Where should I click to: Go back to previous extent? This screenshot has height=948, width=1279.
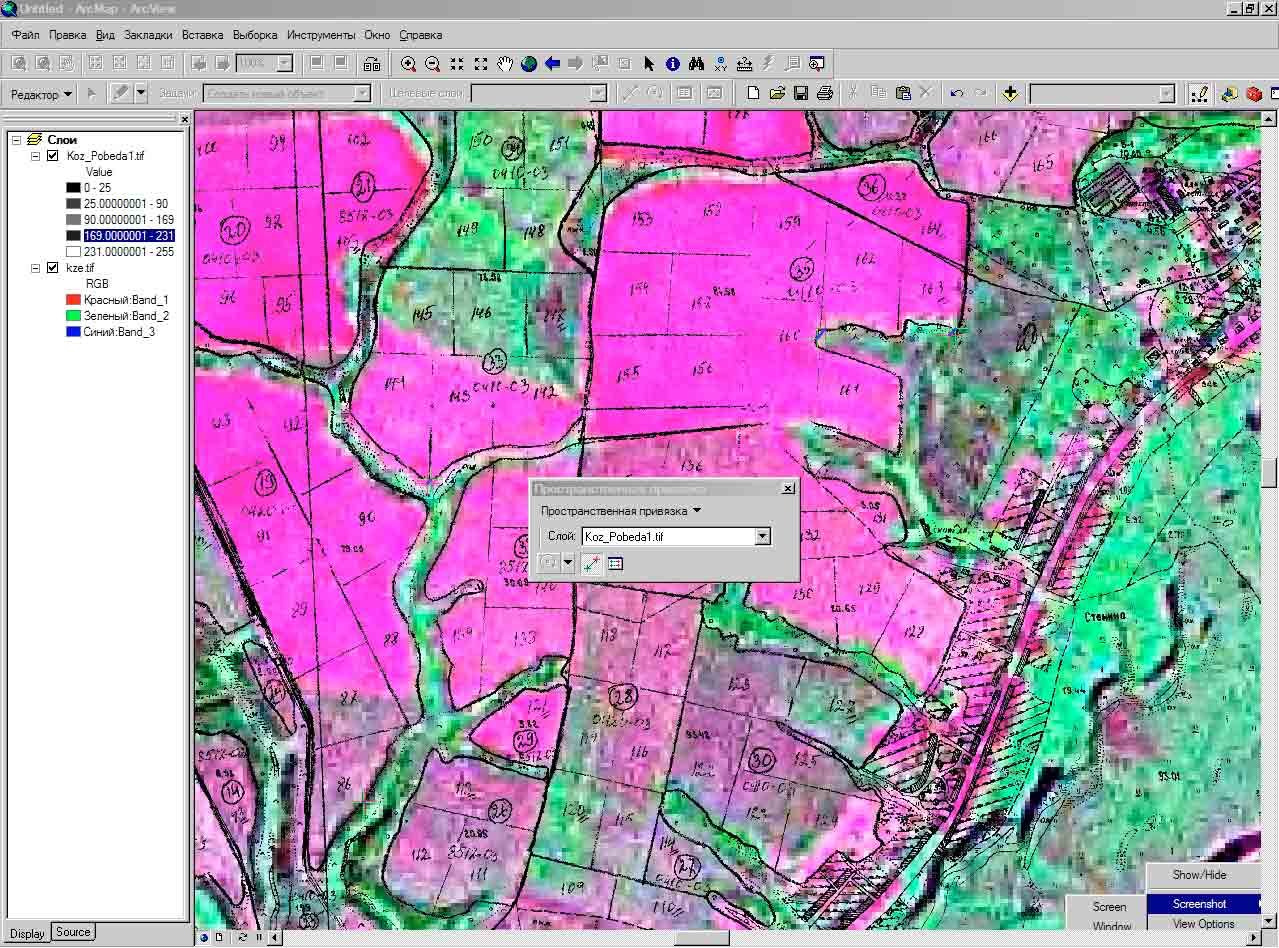pos(552,64)
